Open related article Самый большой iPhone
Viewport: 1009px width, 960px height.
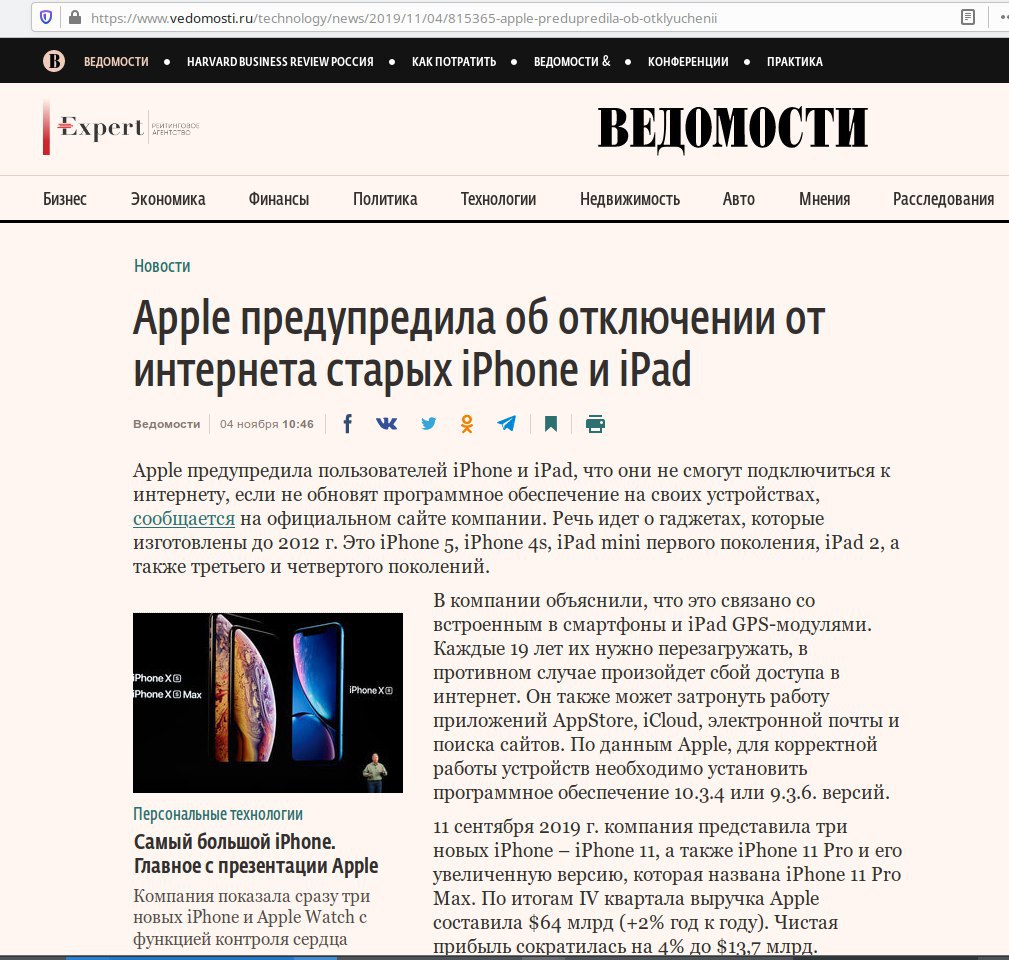[256, 853]
